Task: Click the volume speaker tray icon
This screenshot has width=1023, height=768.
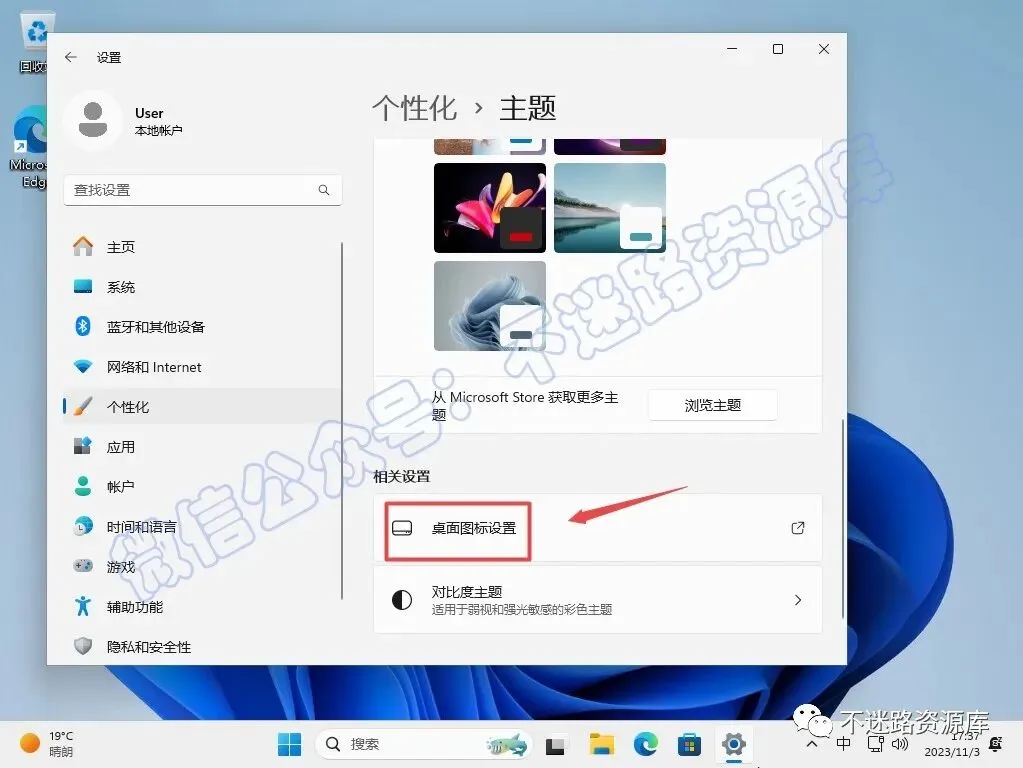Action: (x=900, y=744)
